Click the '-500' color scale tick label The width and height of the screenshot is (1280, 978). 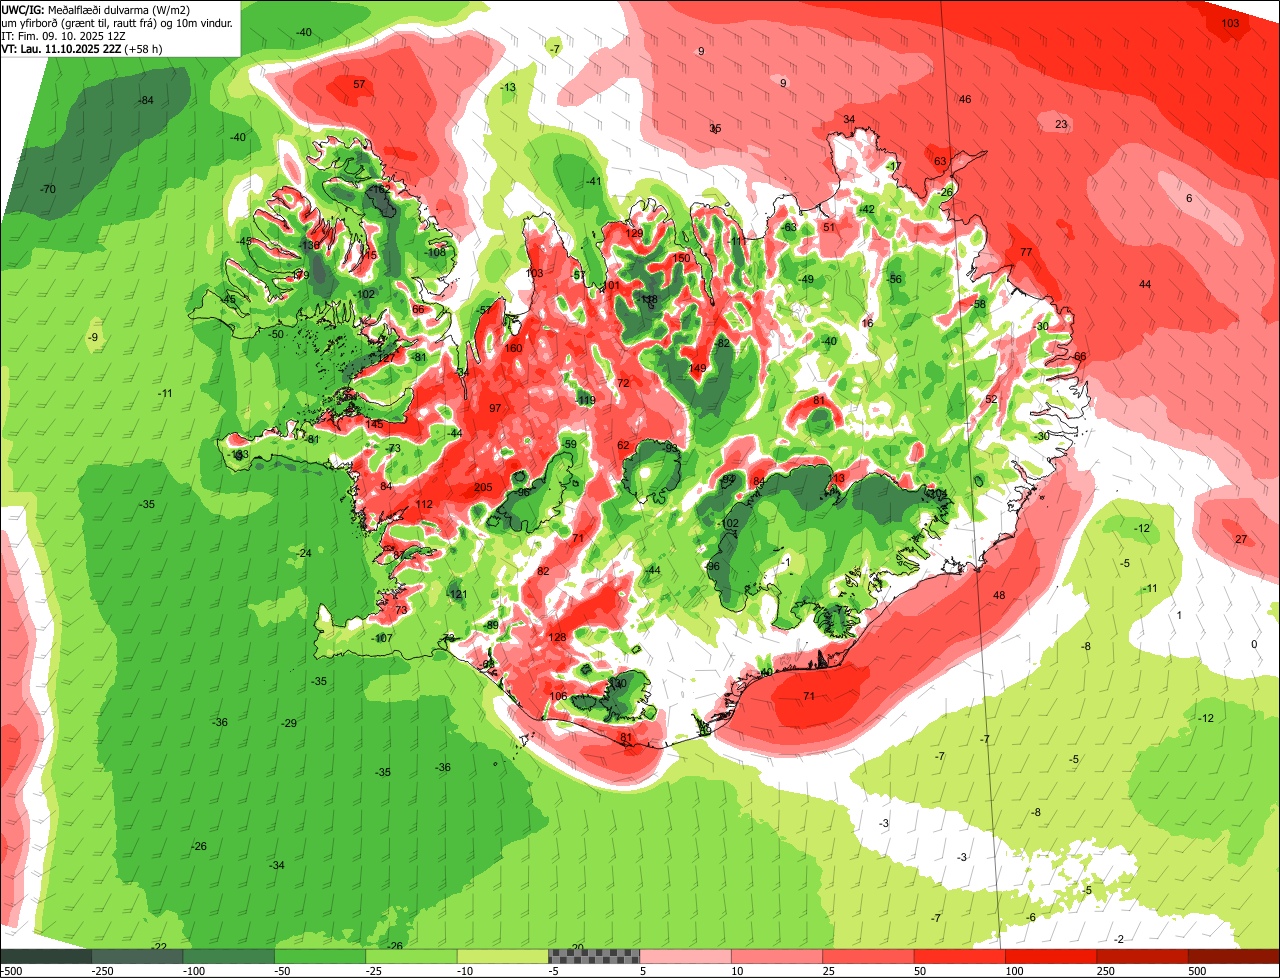(x=11, y=970)
